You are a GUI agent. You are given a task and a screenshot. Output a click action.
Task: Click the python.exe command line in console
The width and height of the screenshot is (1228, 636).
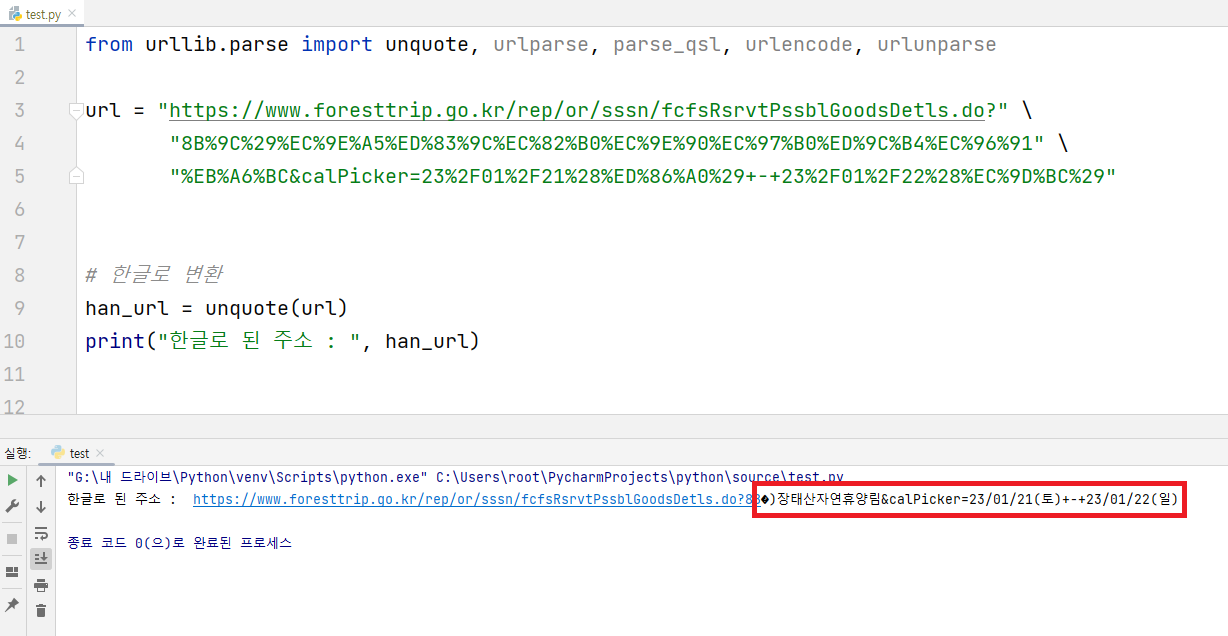455,477
